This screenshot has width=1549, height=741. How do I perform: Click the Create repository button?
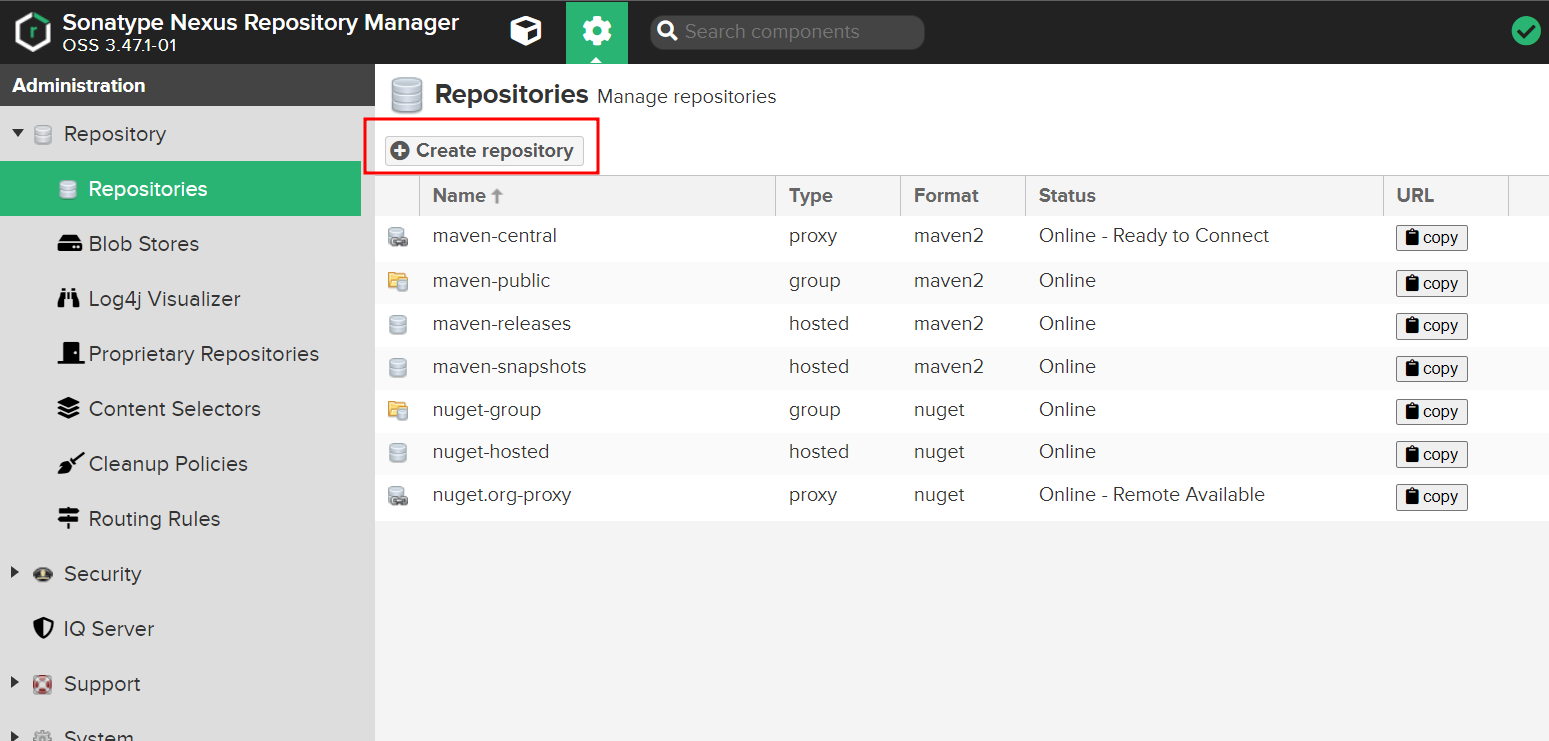pos(484,151)
